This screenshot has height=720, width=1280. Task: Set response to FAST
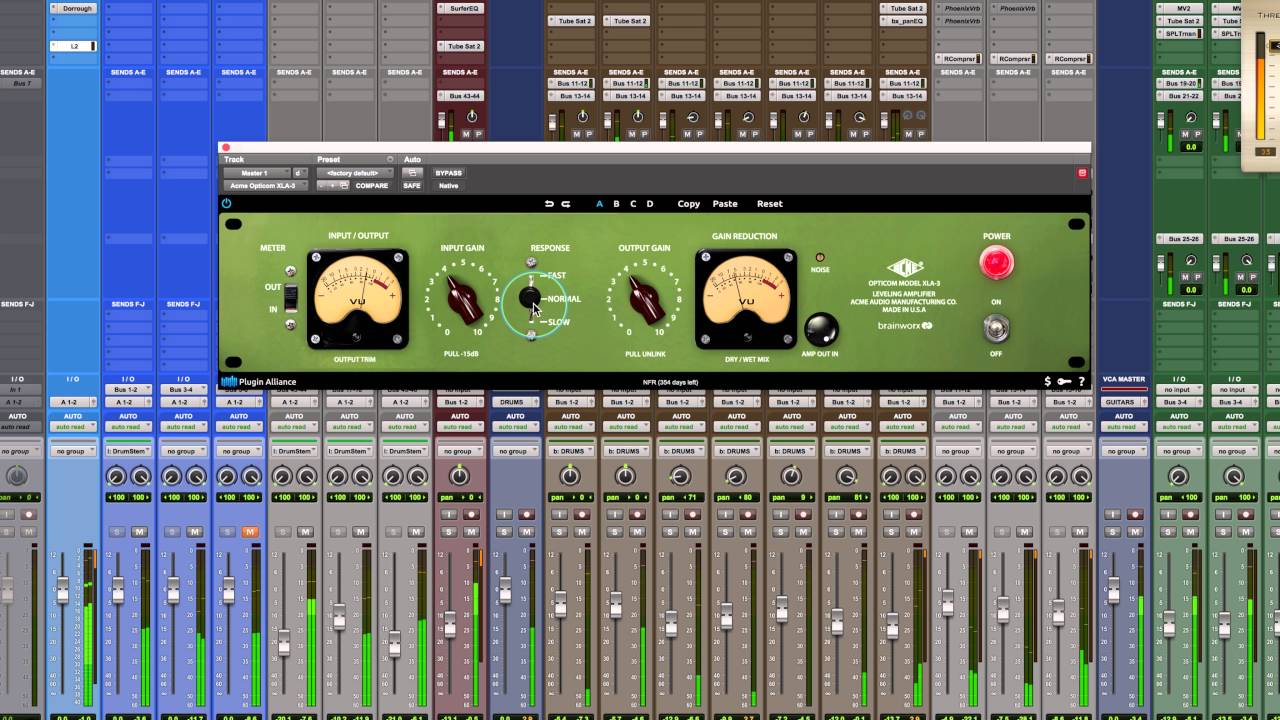(557, 275)
